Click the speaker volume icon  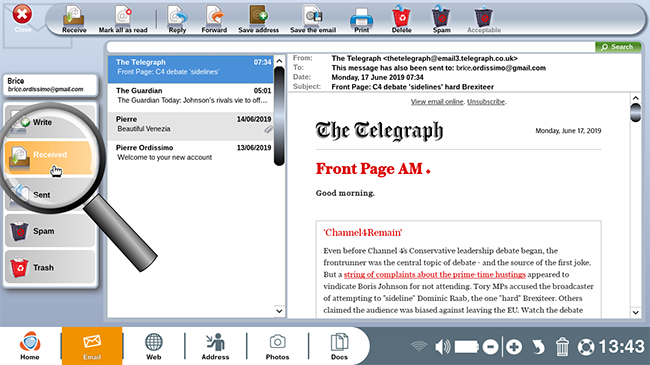click(442, 346)
